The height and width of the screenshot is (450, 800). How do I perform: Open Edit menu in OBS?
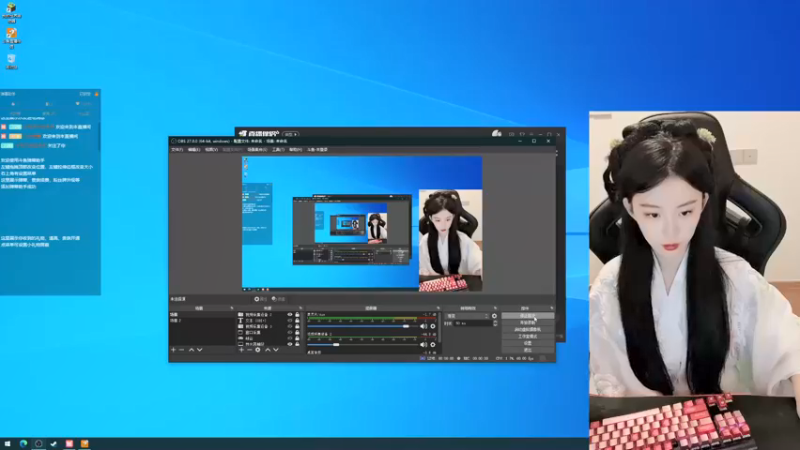coord(194,149)
